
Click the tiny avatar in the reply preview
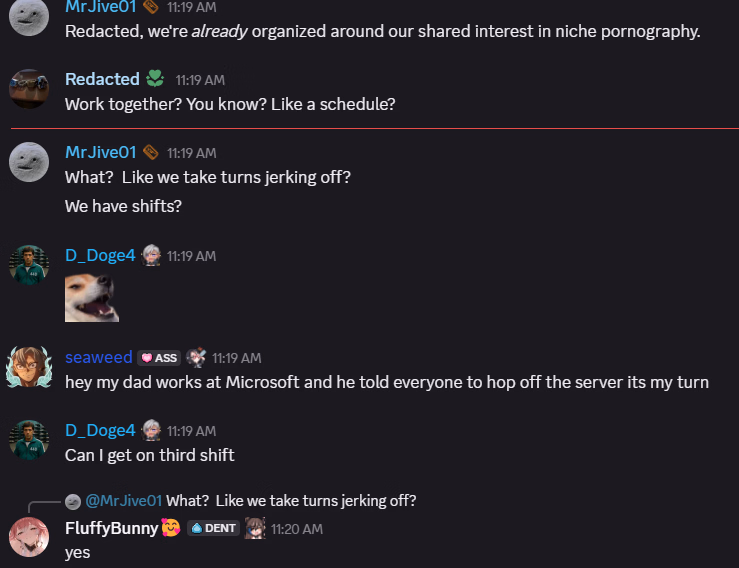(x=72, y=501)
